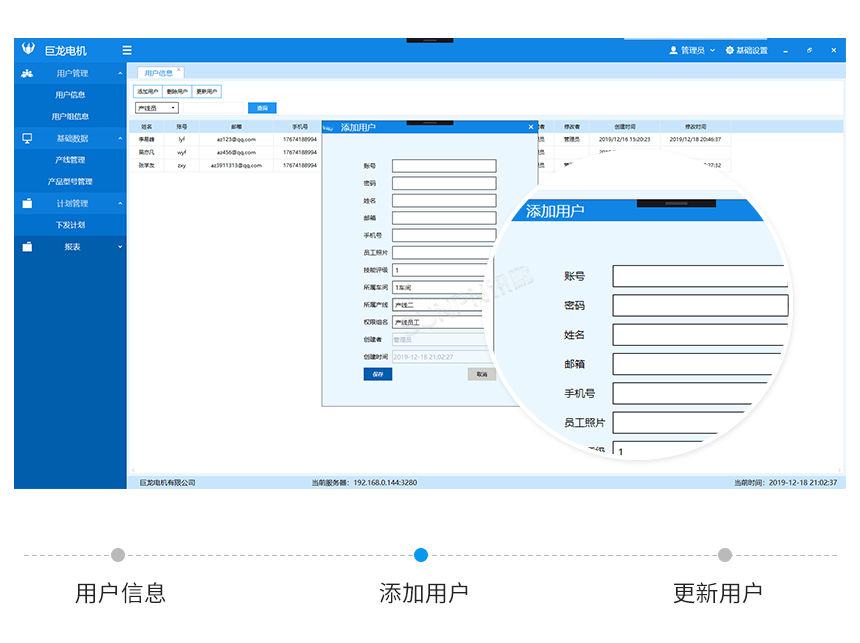860x643 pixels.
Task: Open 产线管理 from the sidebar menu
Action: click(x=71, y=160)
